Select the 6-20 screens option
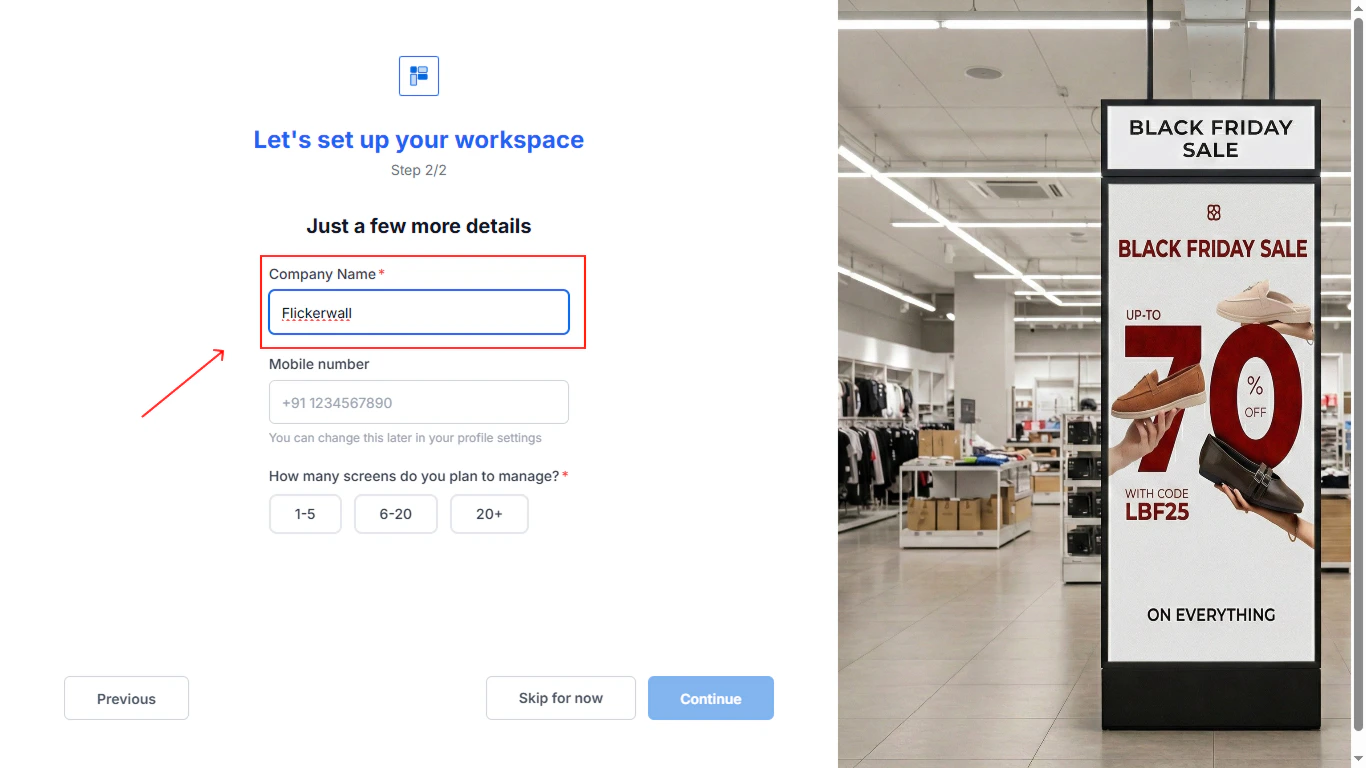Viewport: 1366px width, 768px height. click(396, 514)
